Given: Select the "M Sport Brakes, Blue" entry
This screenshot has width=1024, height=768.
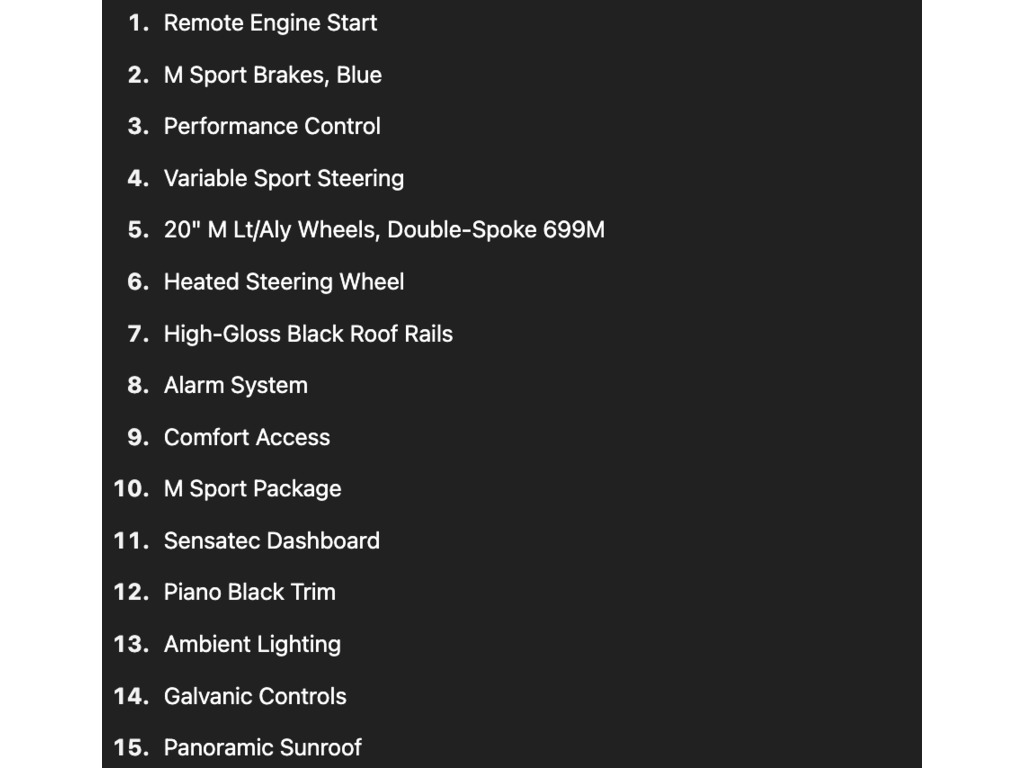Looking at the screenshot, I should click(x=272, y=75).
